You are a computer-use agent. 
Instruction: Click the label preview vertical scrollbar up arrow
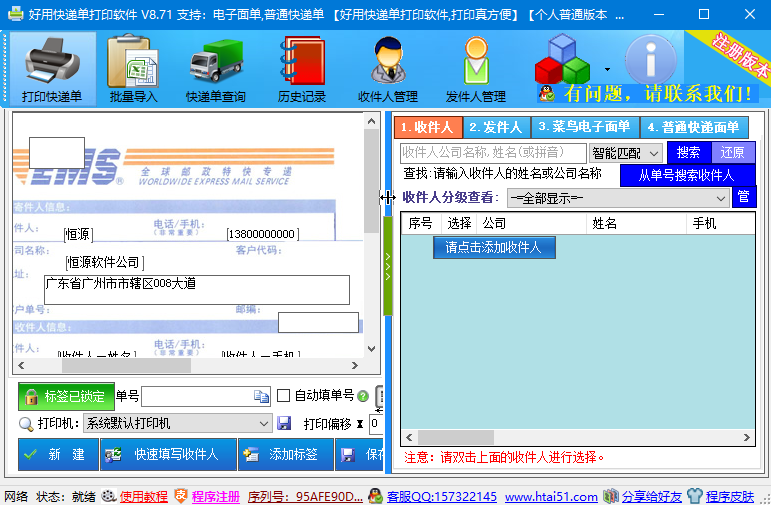tap(372, 121)
